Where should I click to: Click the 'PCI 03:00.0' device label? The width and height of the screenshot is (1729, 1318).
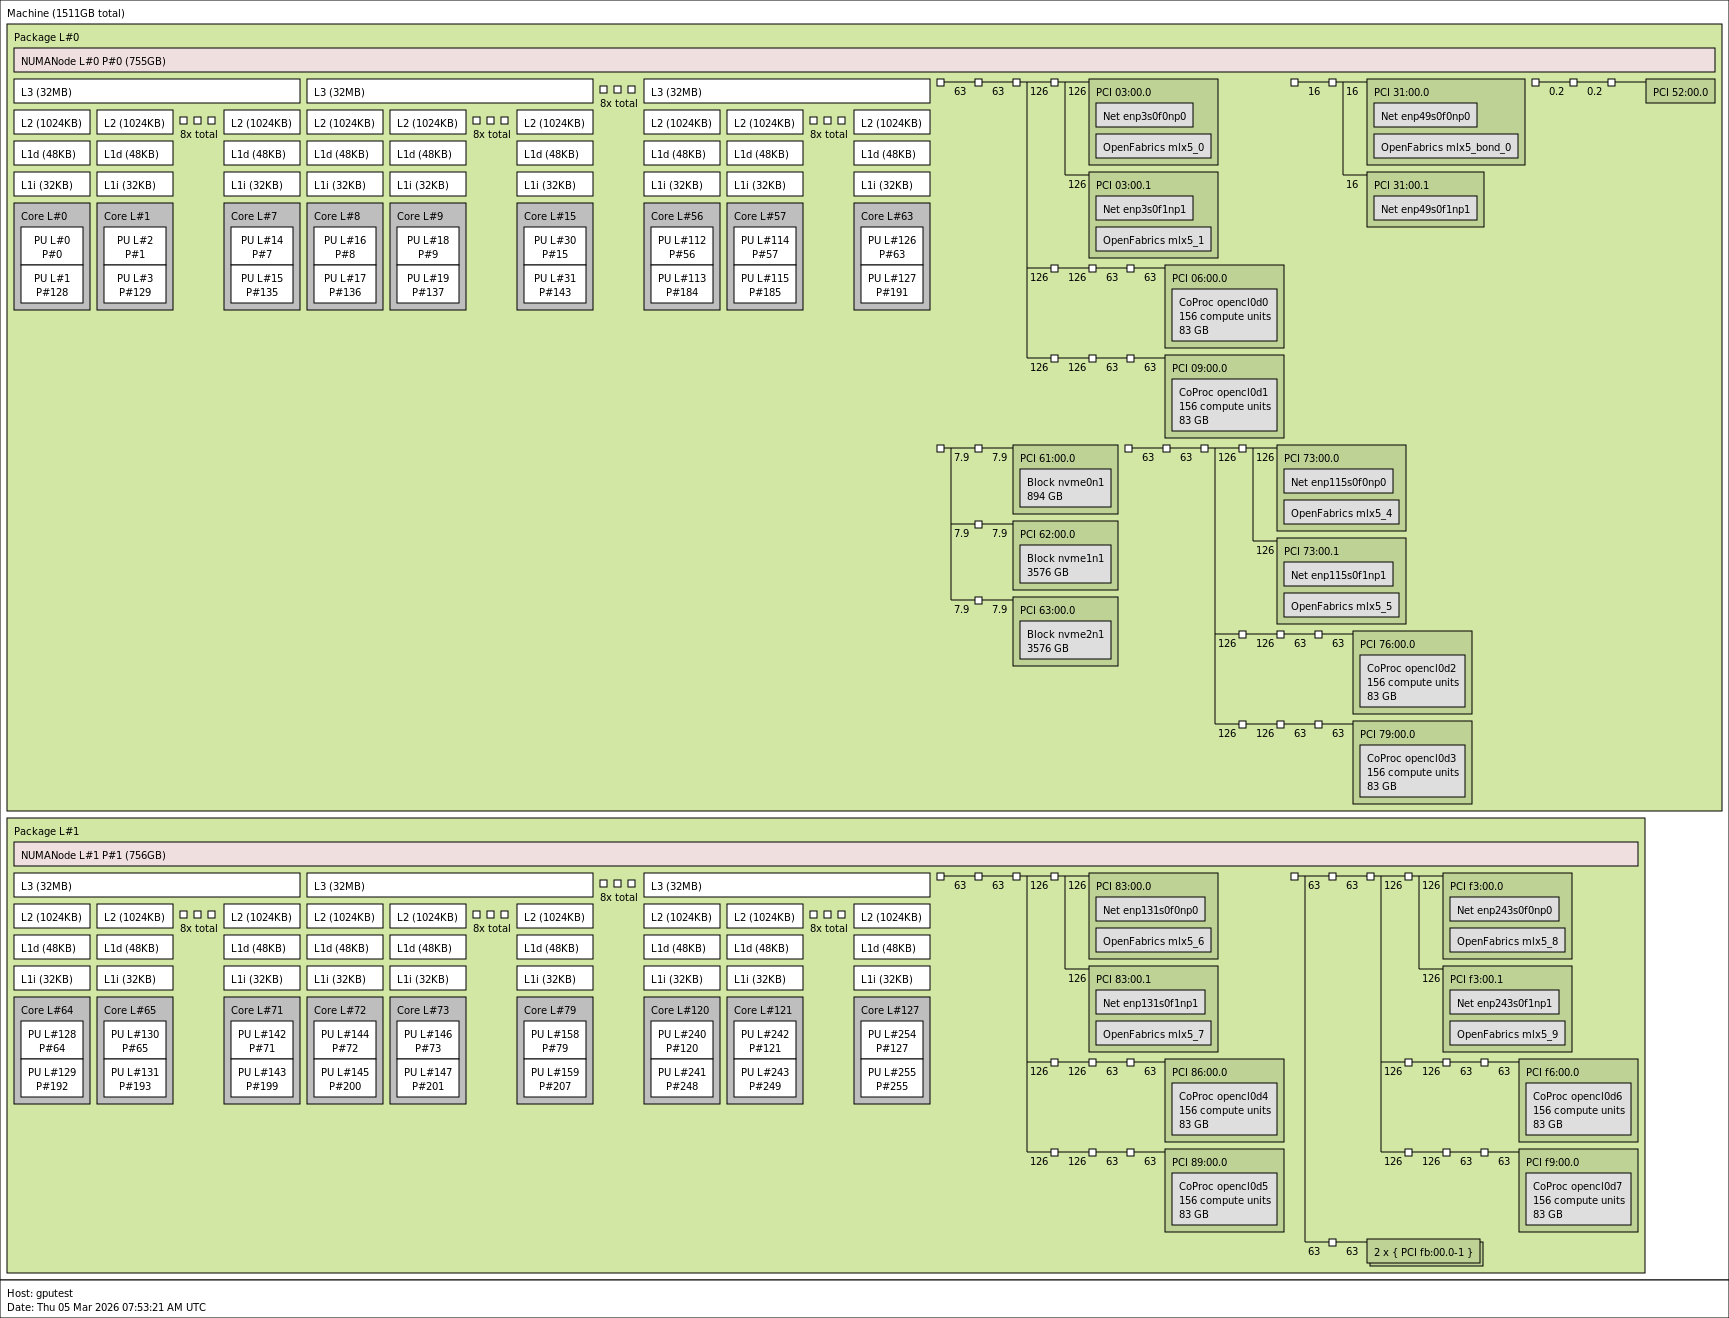pos(1123,92)
